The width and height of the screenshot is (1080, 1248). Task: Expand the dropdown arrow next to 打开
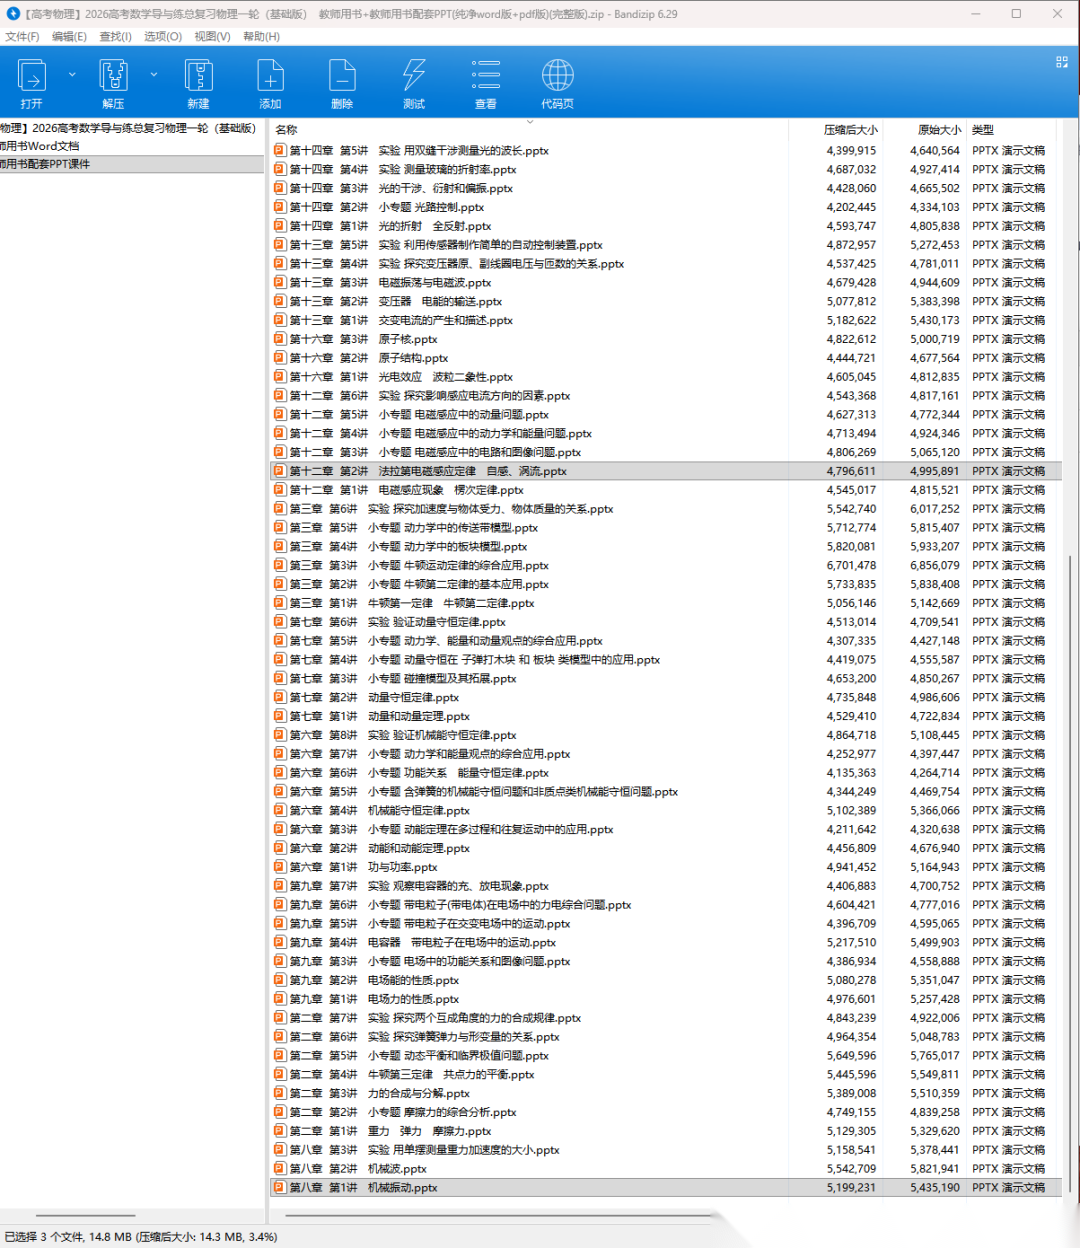point(72,74)
